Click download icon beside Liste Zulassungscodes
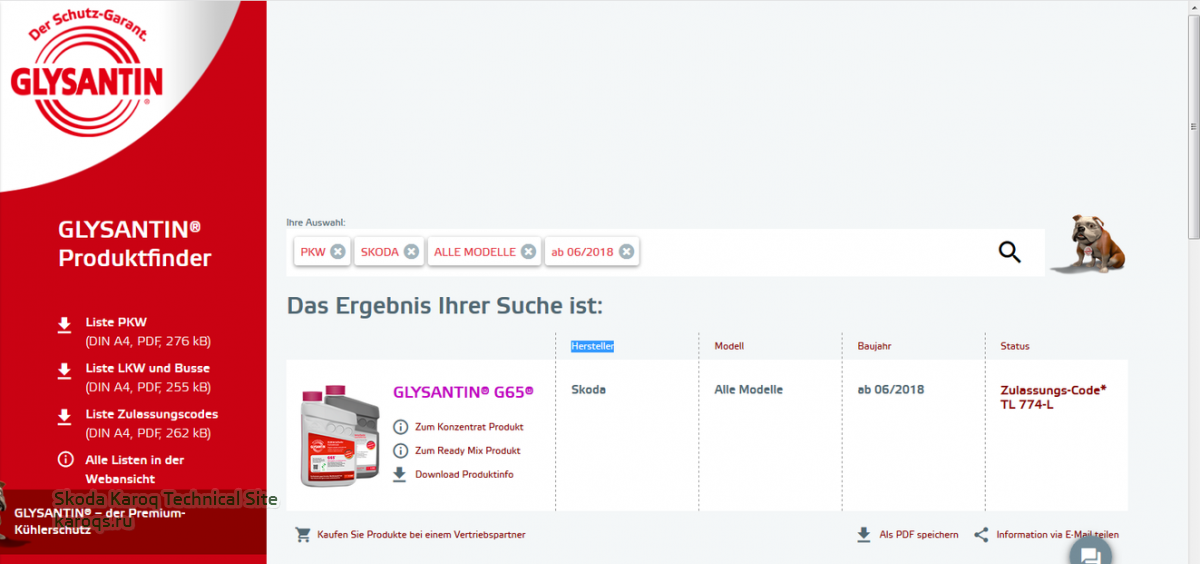 click(65, 416)
